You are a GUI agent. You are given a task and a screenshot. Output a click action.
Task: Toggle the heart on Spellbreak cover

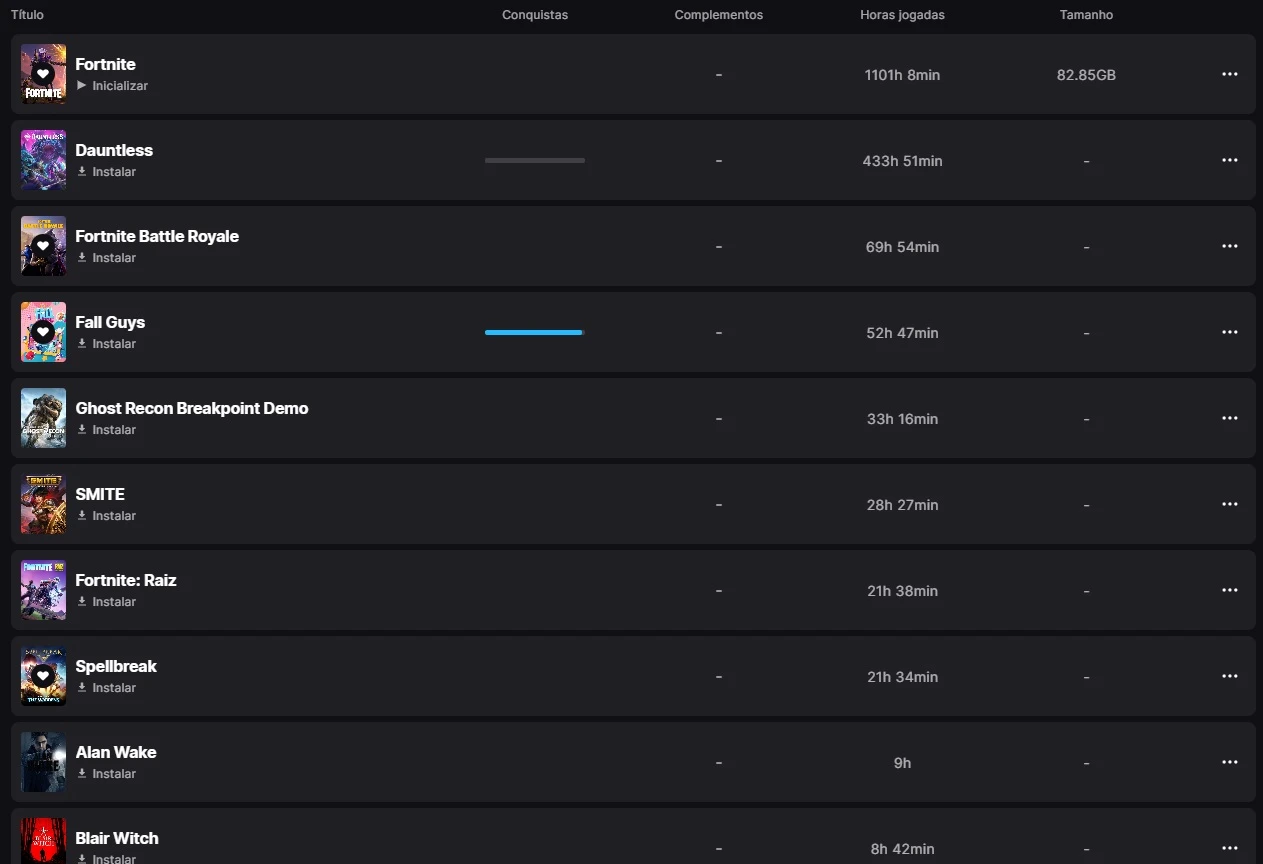43,676
